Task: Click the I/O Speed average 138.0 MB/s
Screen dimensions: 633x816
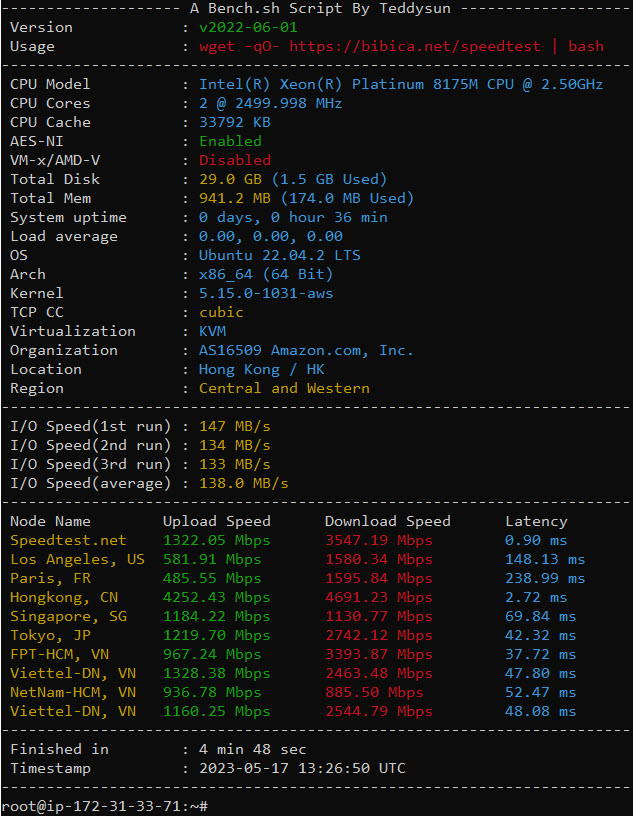Action: (x=243, y=483)
